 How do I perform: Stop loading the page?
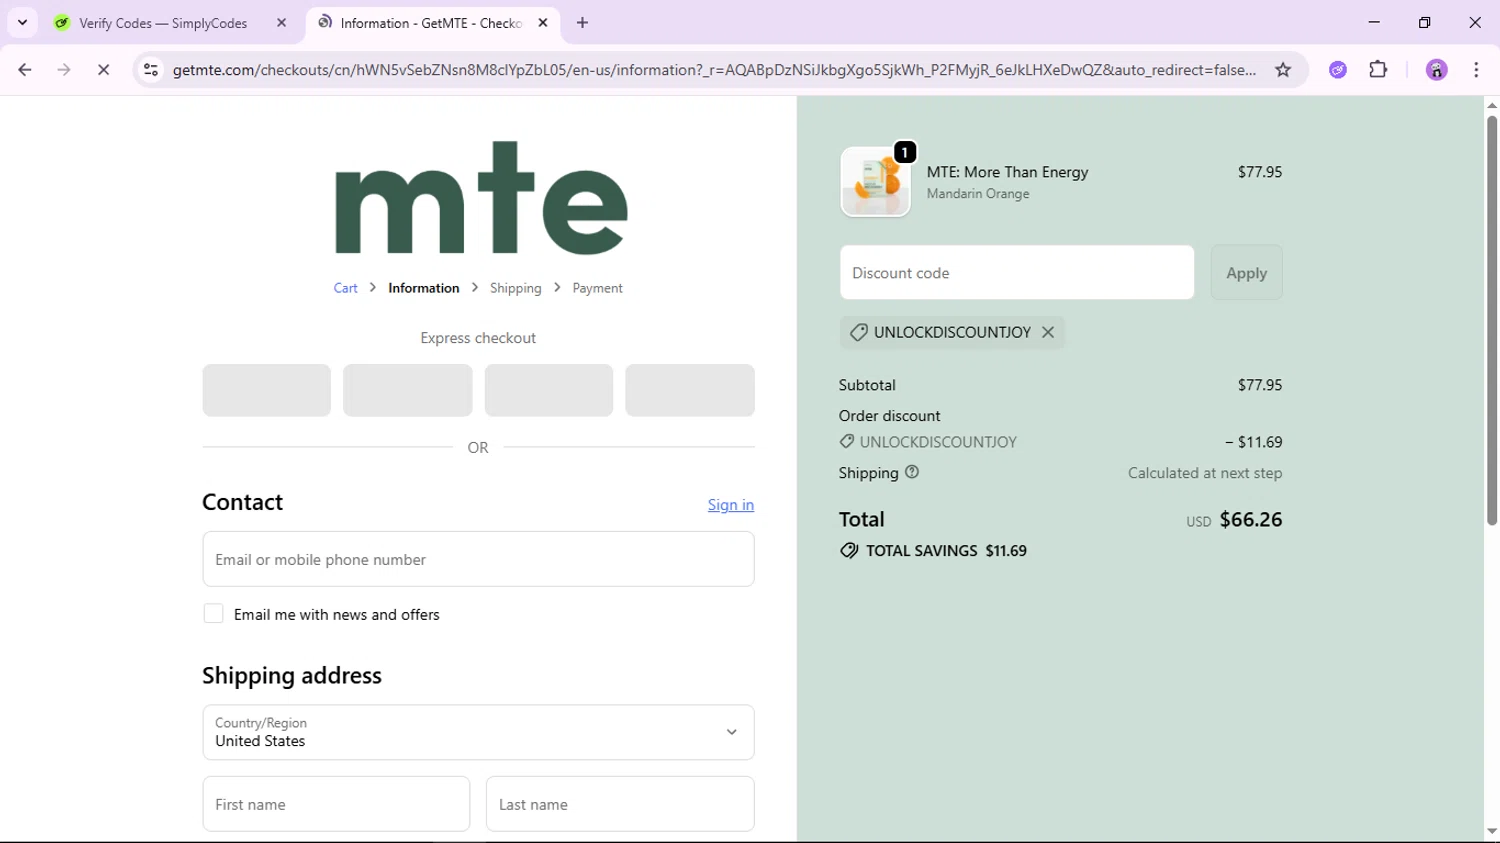click(103, 70)
